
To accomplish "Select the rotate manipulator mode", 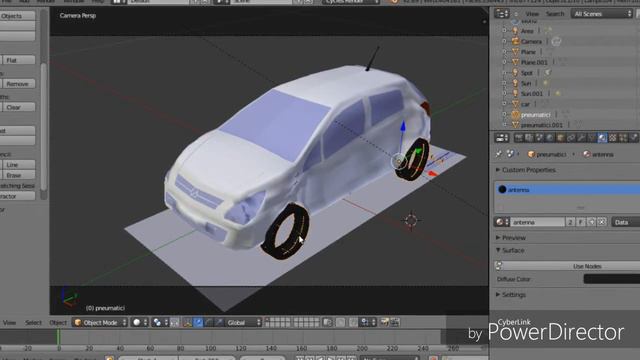I will click(209, 322).
